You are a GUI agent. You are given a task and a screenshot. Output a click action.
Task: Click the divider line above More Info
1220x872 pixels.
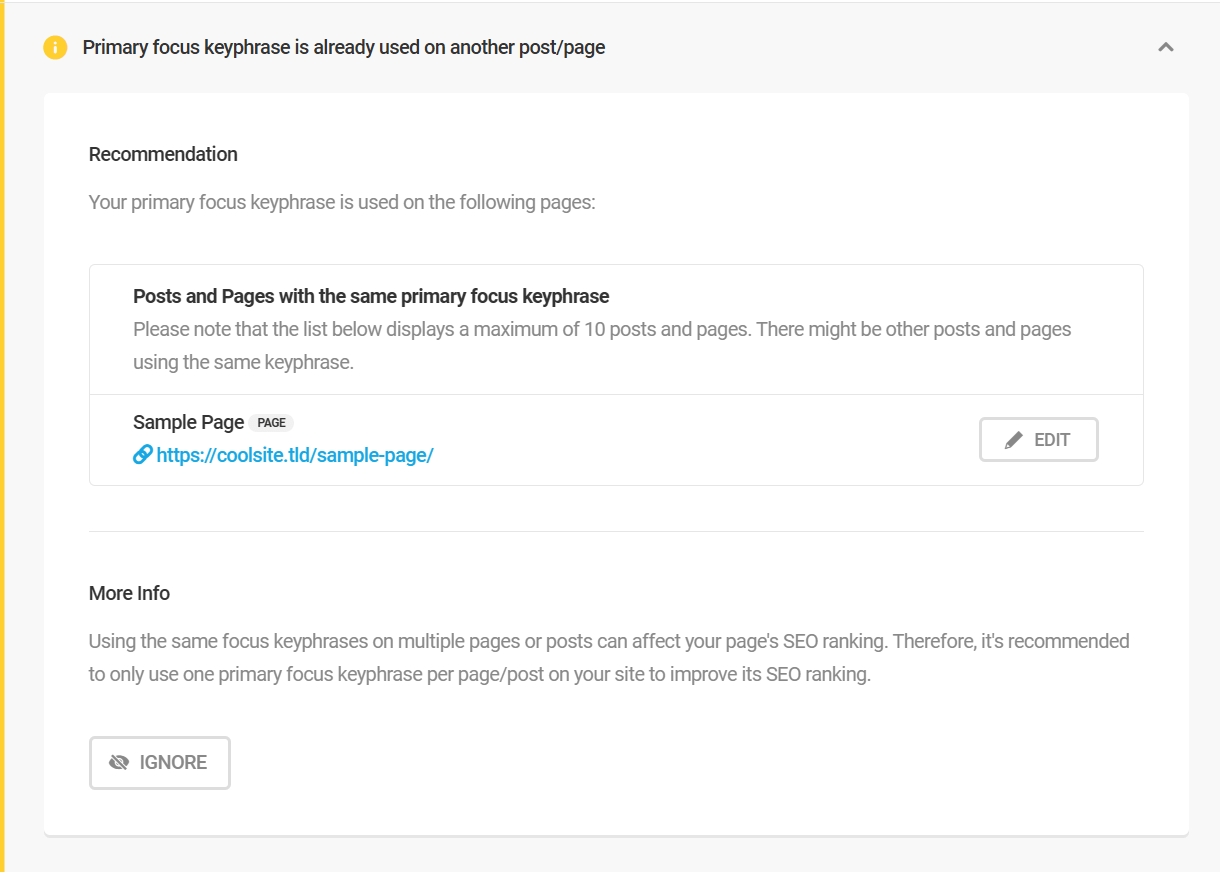click(x=615, y=531)
